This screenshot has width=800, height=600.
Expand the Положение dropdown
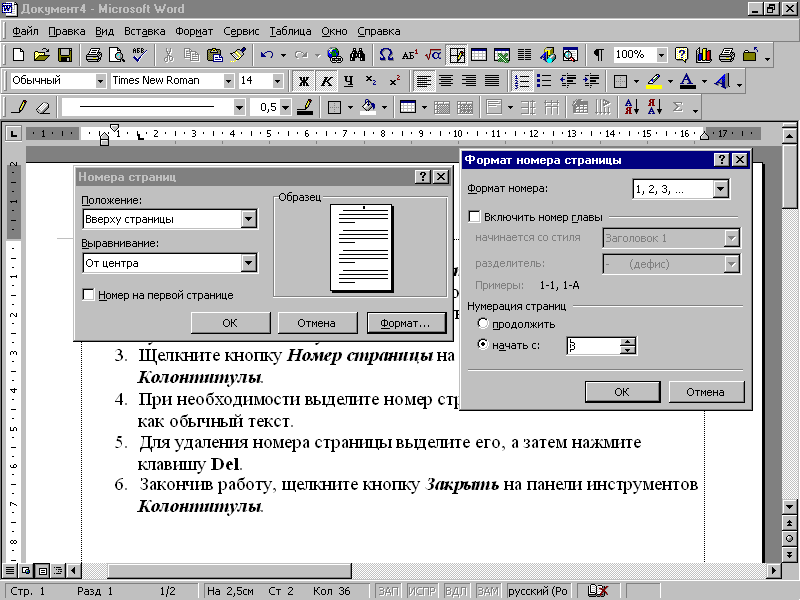[248, 219]
